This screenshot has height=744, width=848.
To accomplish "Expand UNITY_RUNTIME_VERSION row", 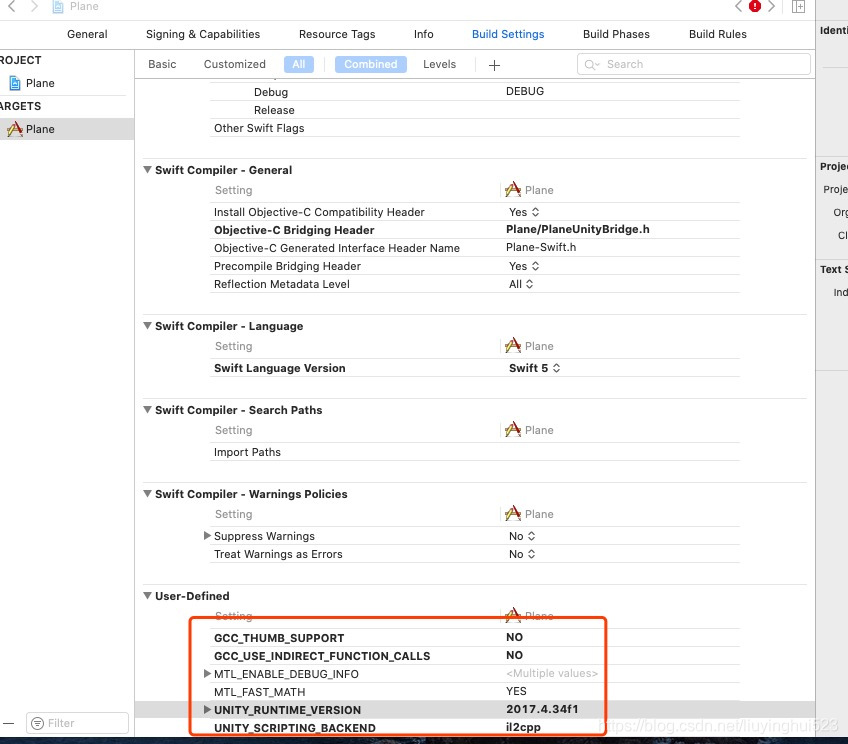I will 207,709.
